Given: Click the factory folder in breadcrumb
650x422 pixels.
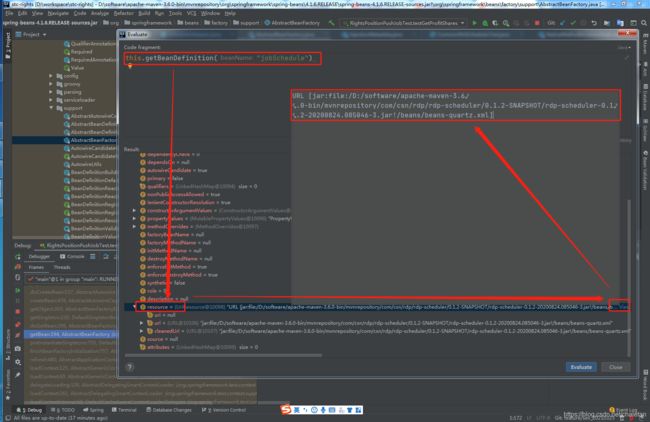Looking at the screenshot, I should [x=216, y=23].
